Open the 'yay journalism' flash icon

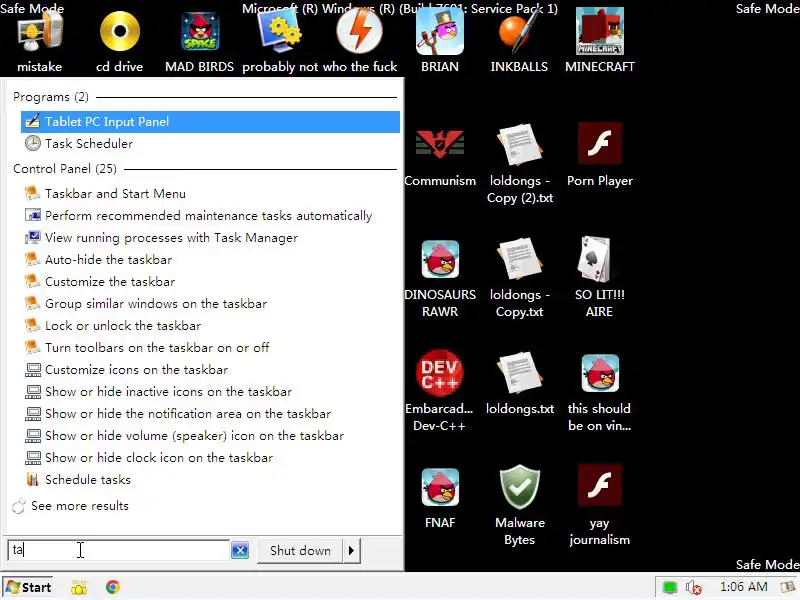pos(599,487)
